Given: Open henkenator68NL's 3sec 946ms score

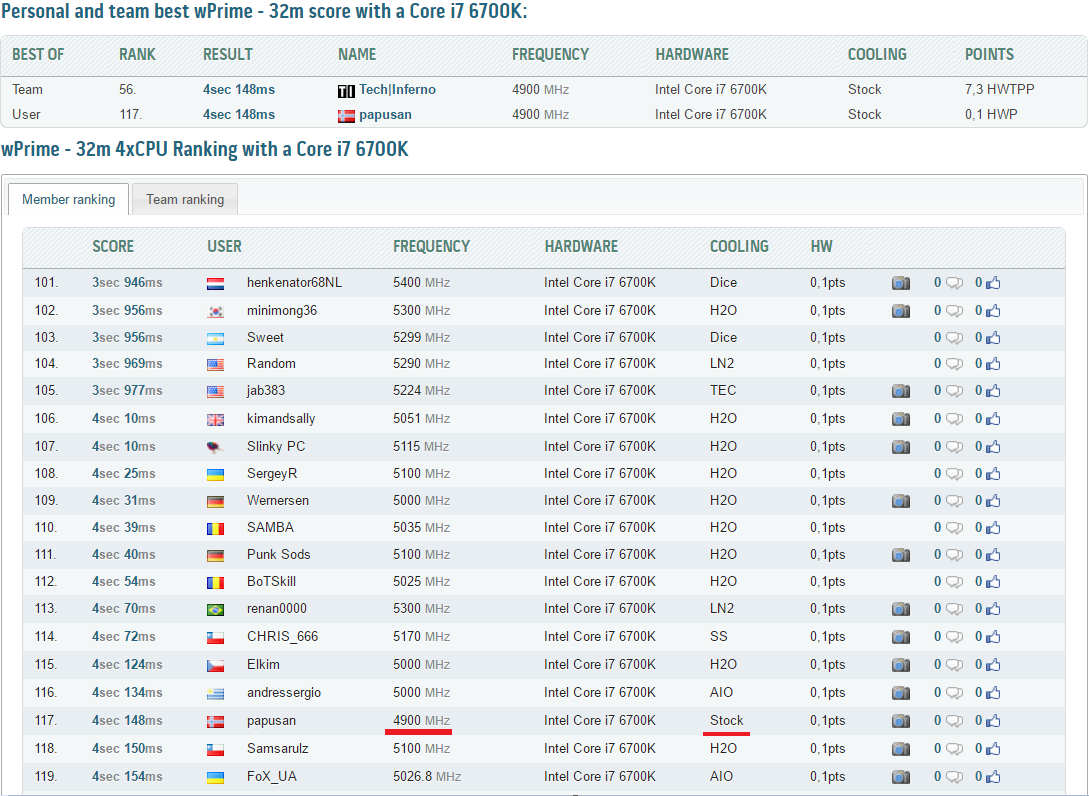Looking at the screenshot, I should coord(127,283).
